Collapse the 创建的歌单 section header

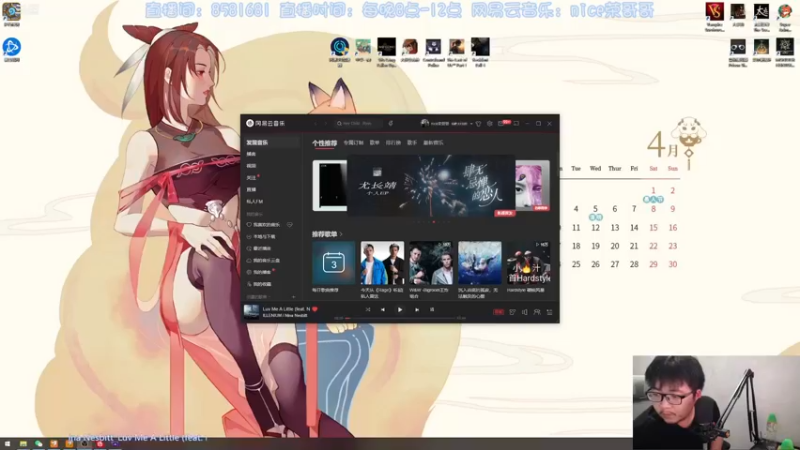click(258, 296)
